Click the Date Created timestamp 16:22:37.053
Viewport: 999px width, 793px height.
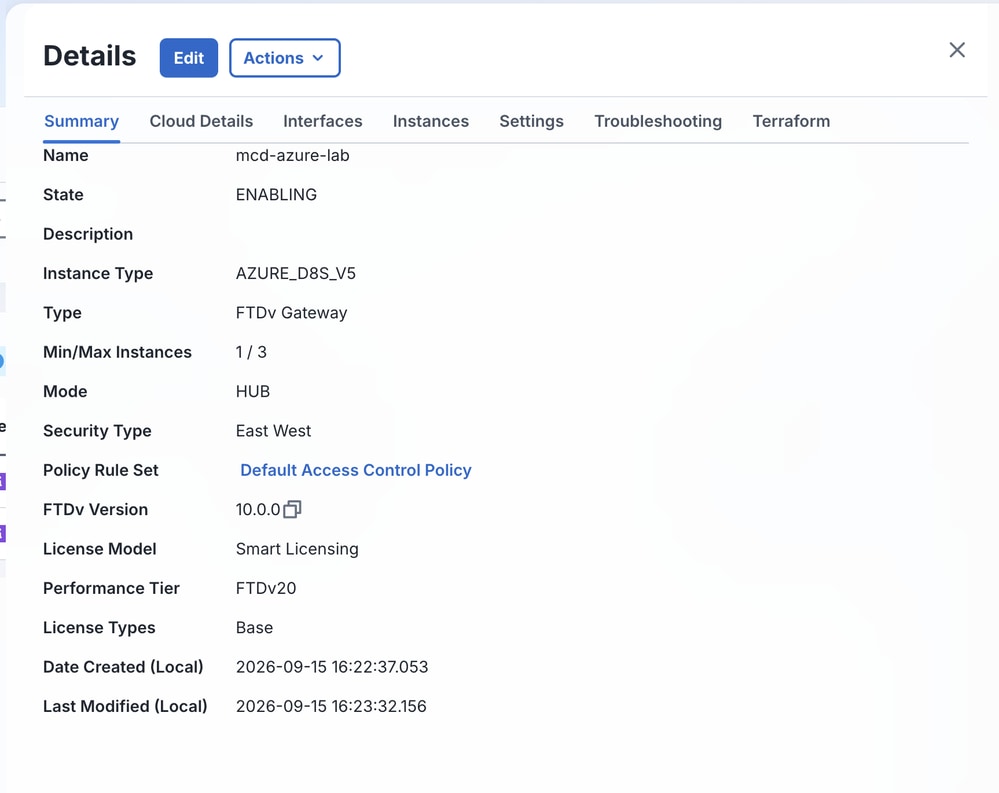(380, 667)
